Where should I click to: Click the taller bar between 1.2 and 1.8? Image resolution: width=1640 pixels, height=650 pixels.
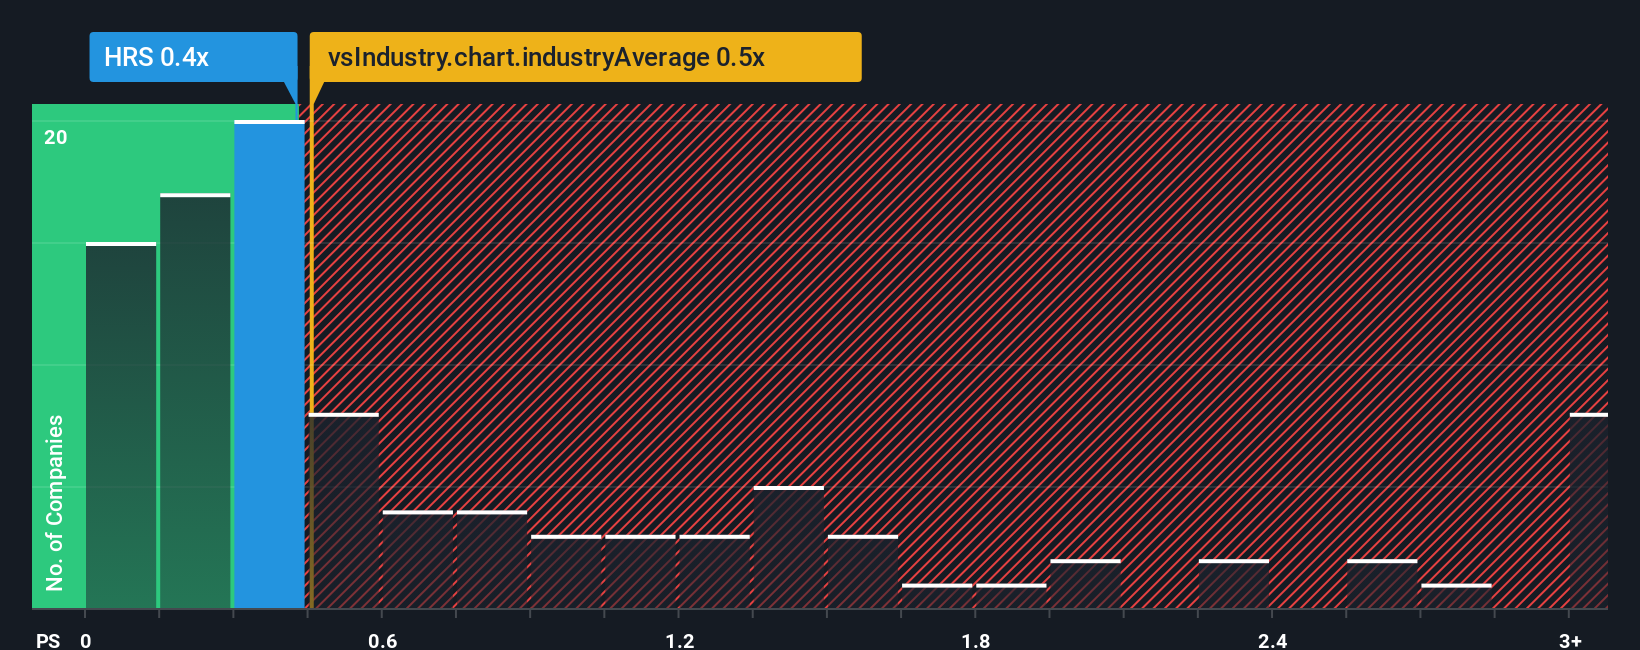click(789, 548)
